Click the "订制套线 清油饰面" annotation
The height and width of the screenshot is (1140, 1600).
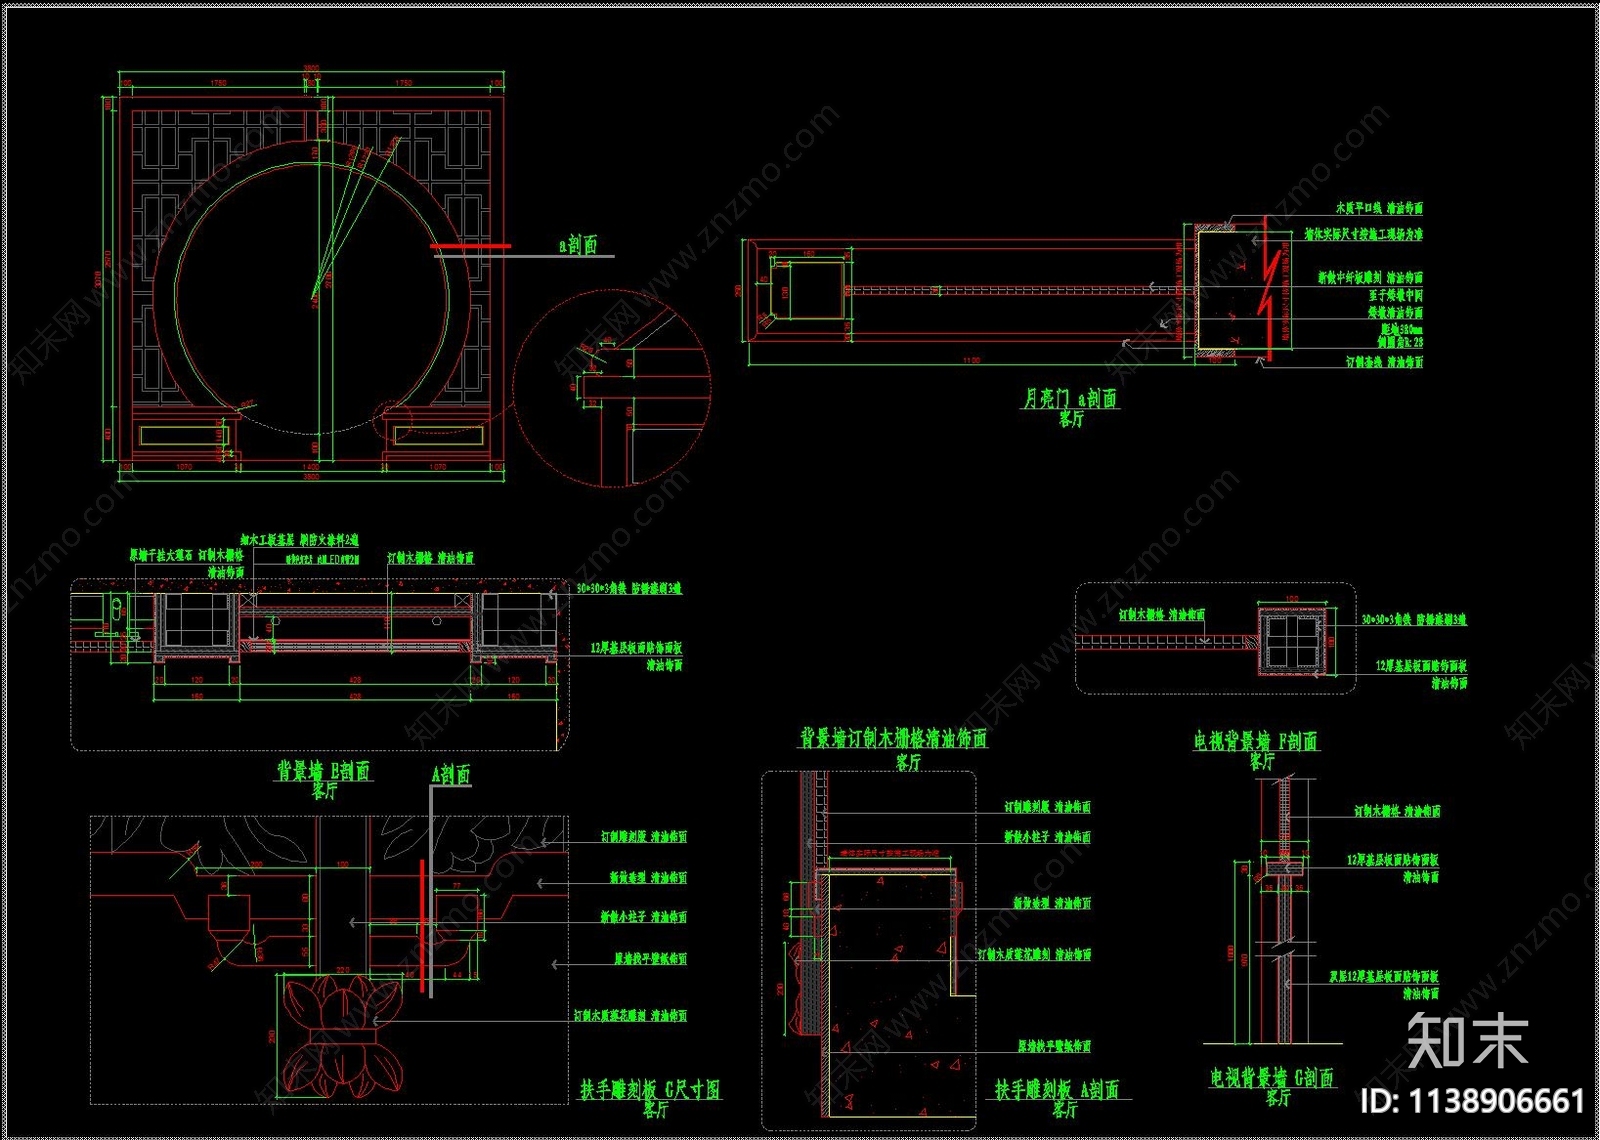1384,362
